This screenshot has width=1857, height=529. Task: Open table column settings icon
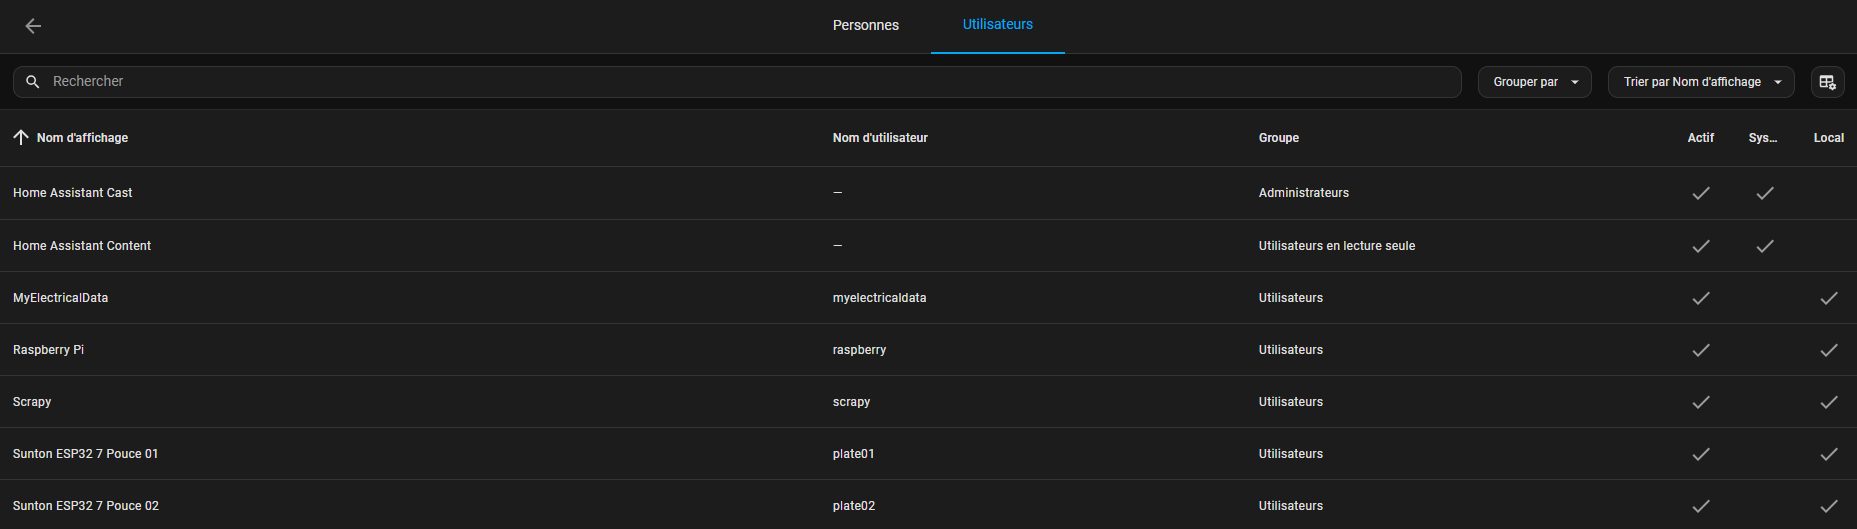(x=1827, y=82)
